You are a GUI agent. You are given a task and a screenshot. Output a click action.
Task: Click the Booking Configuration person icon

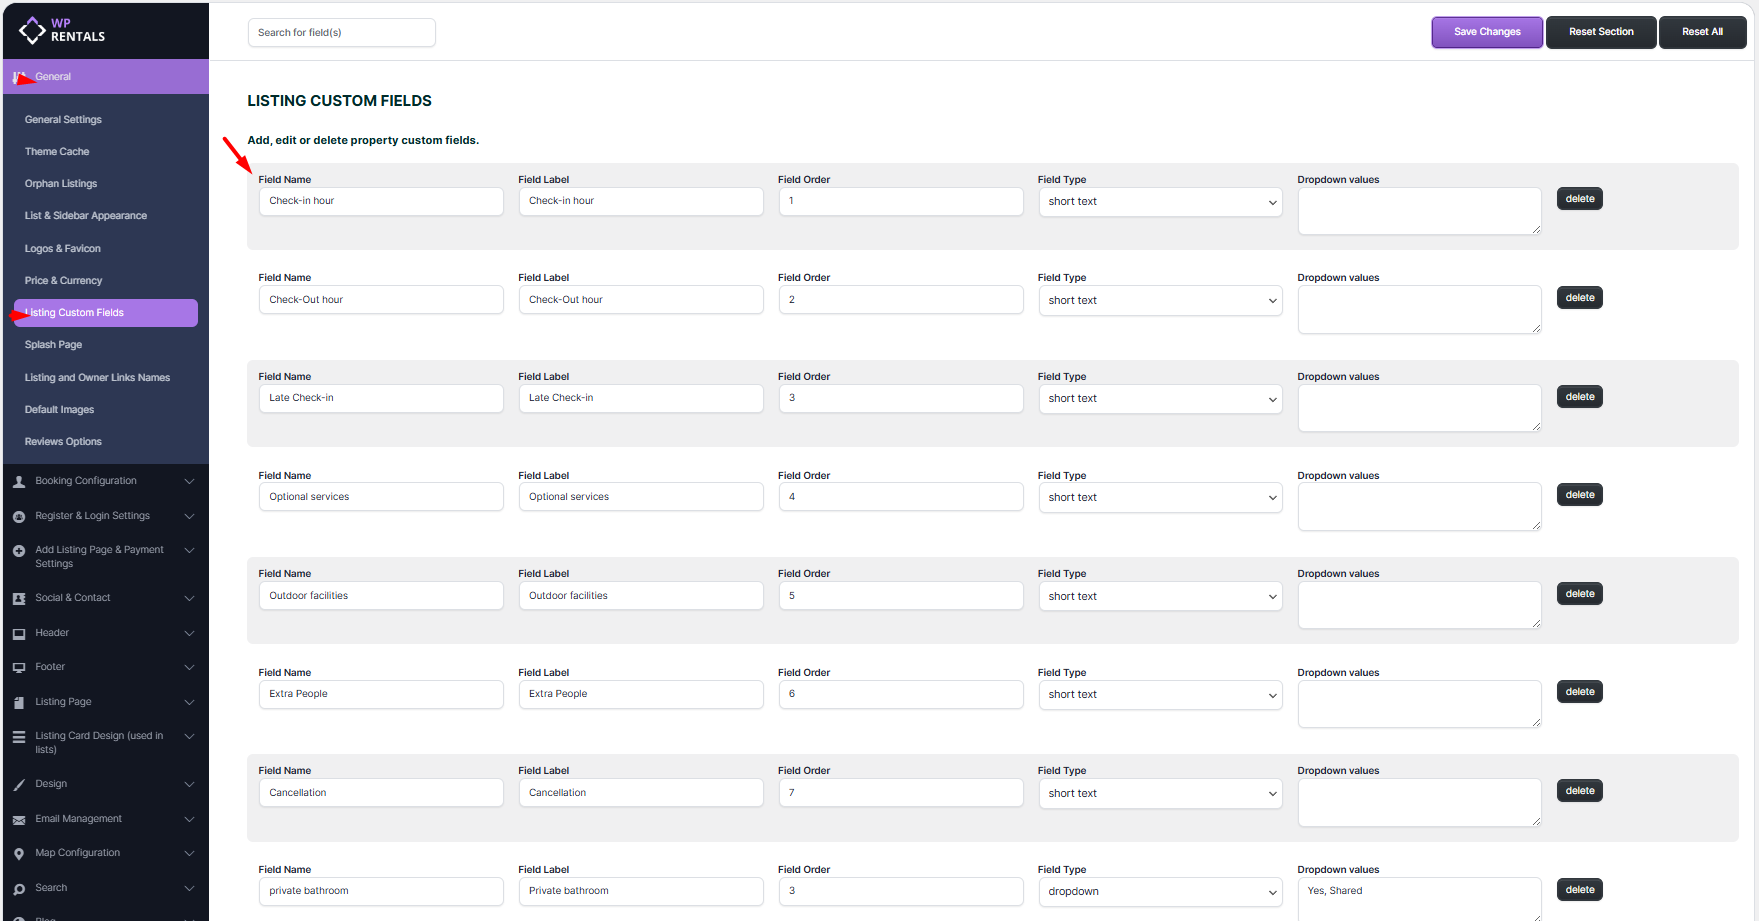tap(19, 482)
